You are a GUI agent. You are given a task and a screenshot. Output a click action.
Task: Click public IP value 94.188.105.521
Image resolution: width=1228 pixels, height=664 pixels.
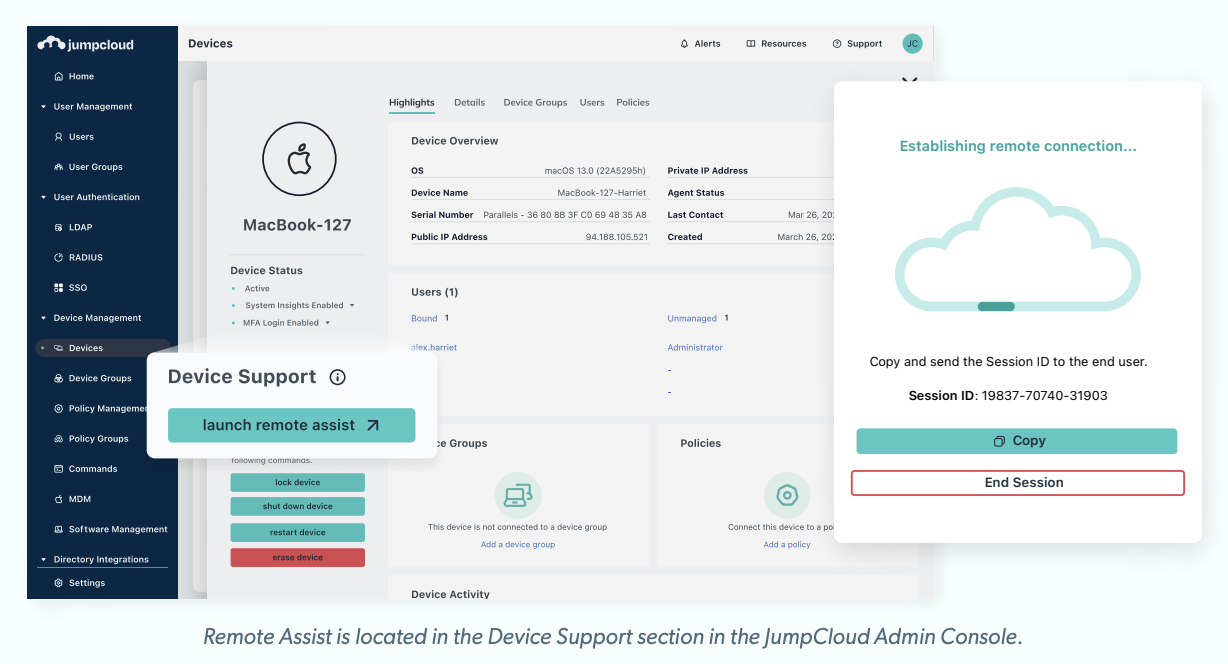click(617, 237)
